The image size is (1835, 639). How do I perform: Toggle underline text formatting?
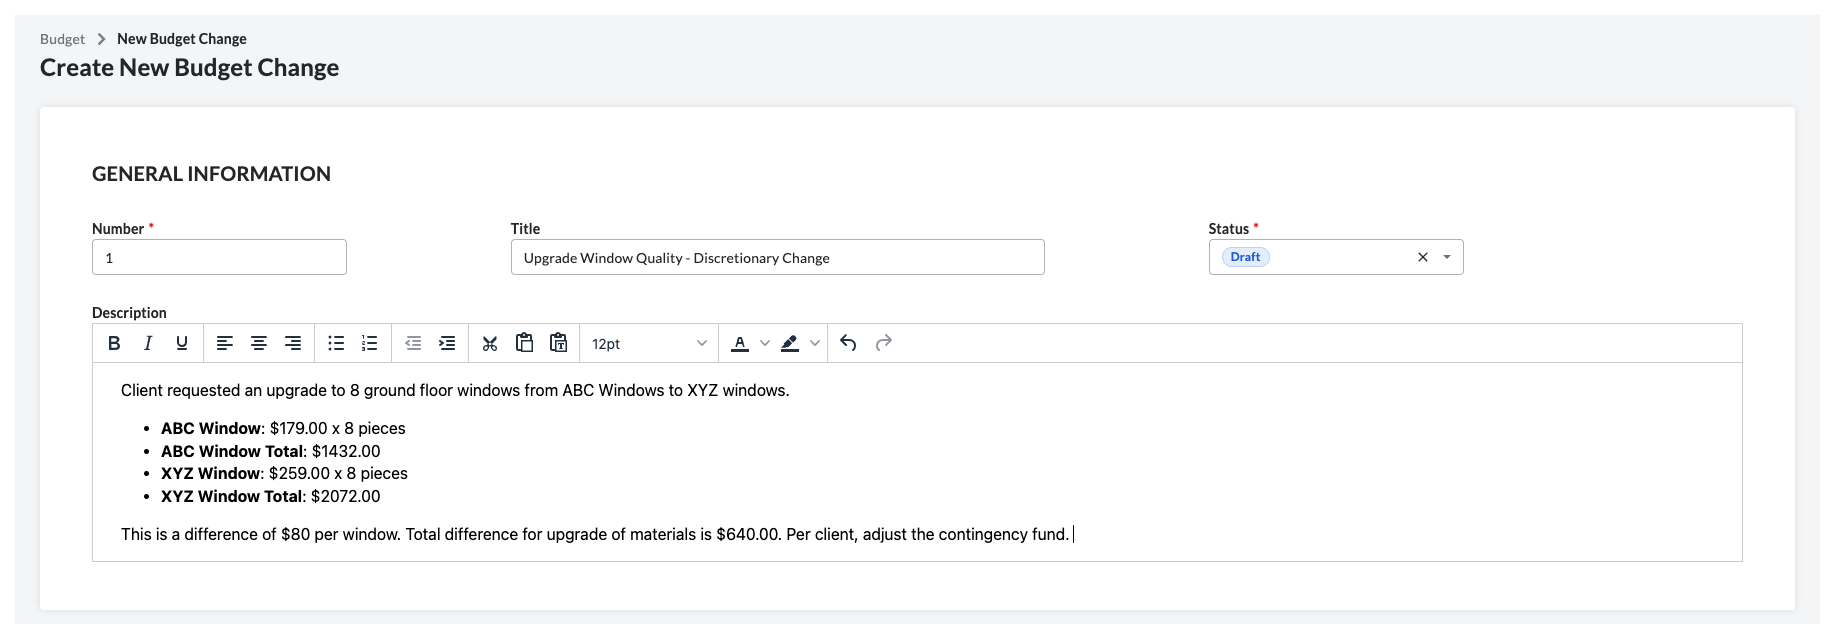182,343
